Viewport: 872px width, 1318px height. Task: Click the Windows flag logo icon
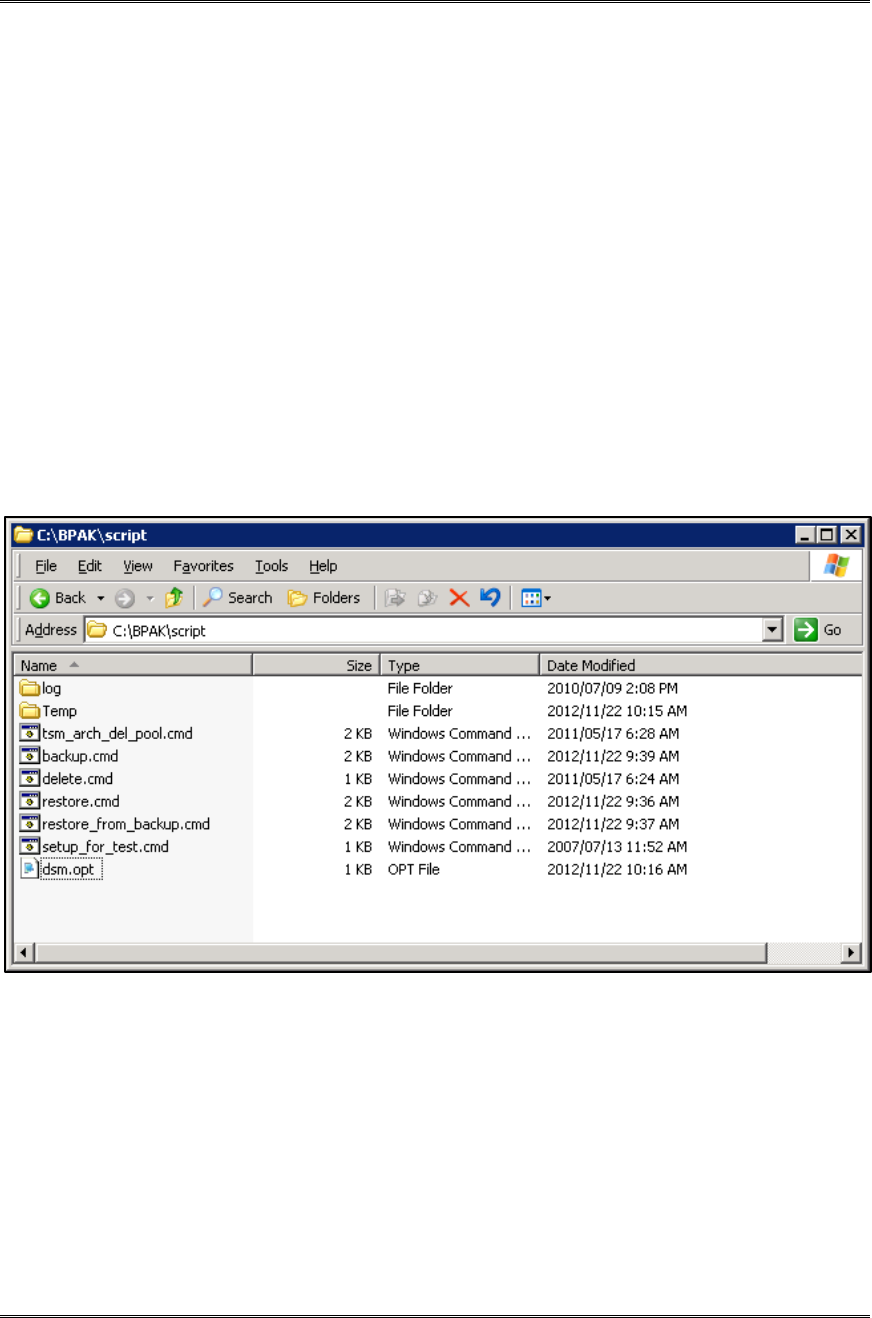(835, 566)
